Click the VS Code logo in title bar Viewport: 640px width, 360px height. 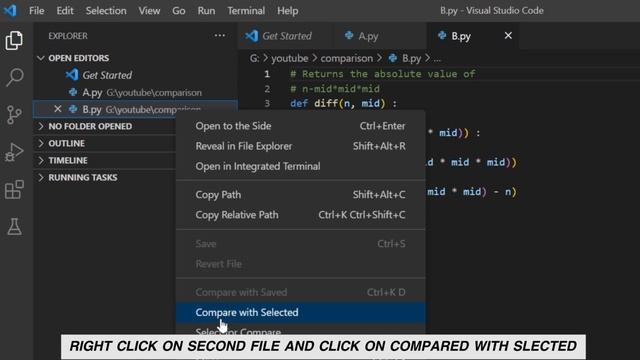pos(10,10)
